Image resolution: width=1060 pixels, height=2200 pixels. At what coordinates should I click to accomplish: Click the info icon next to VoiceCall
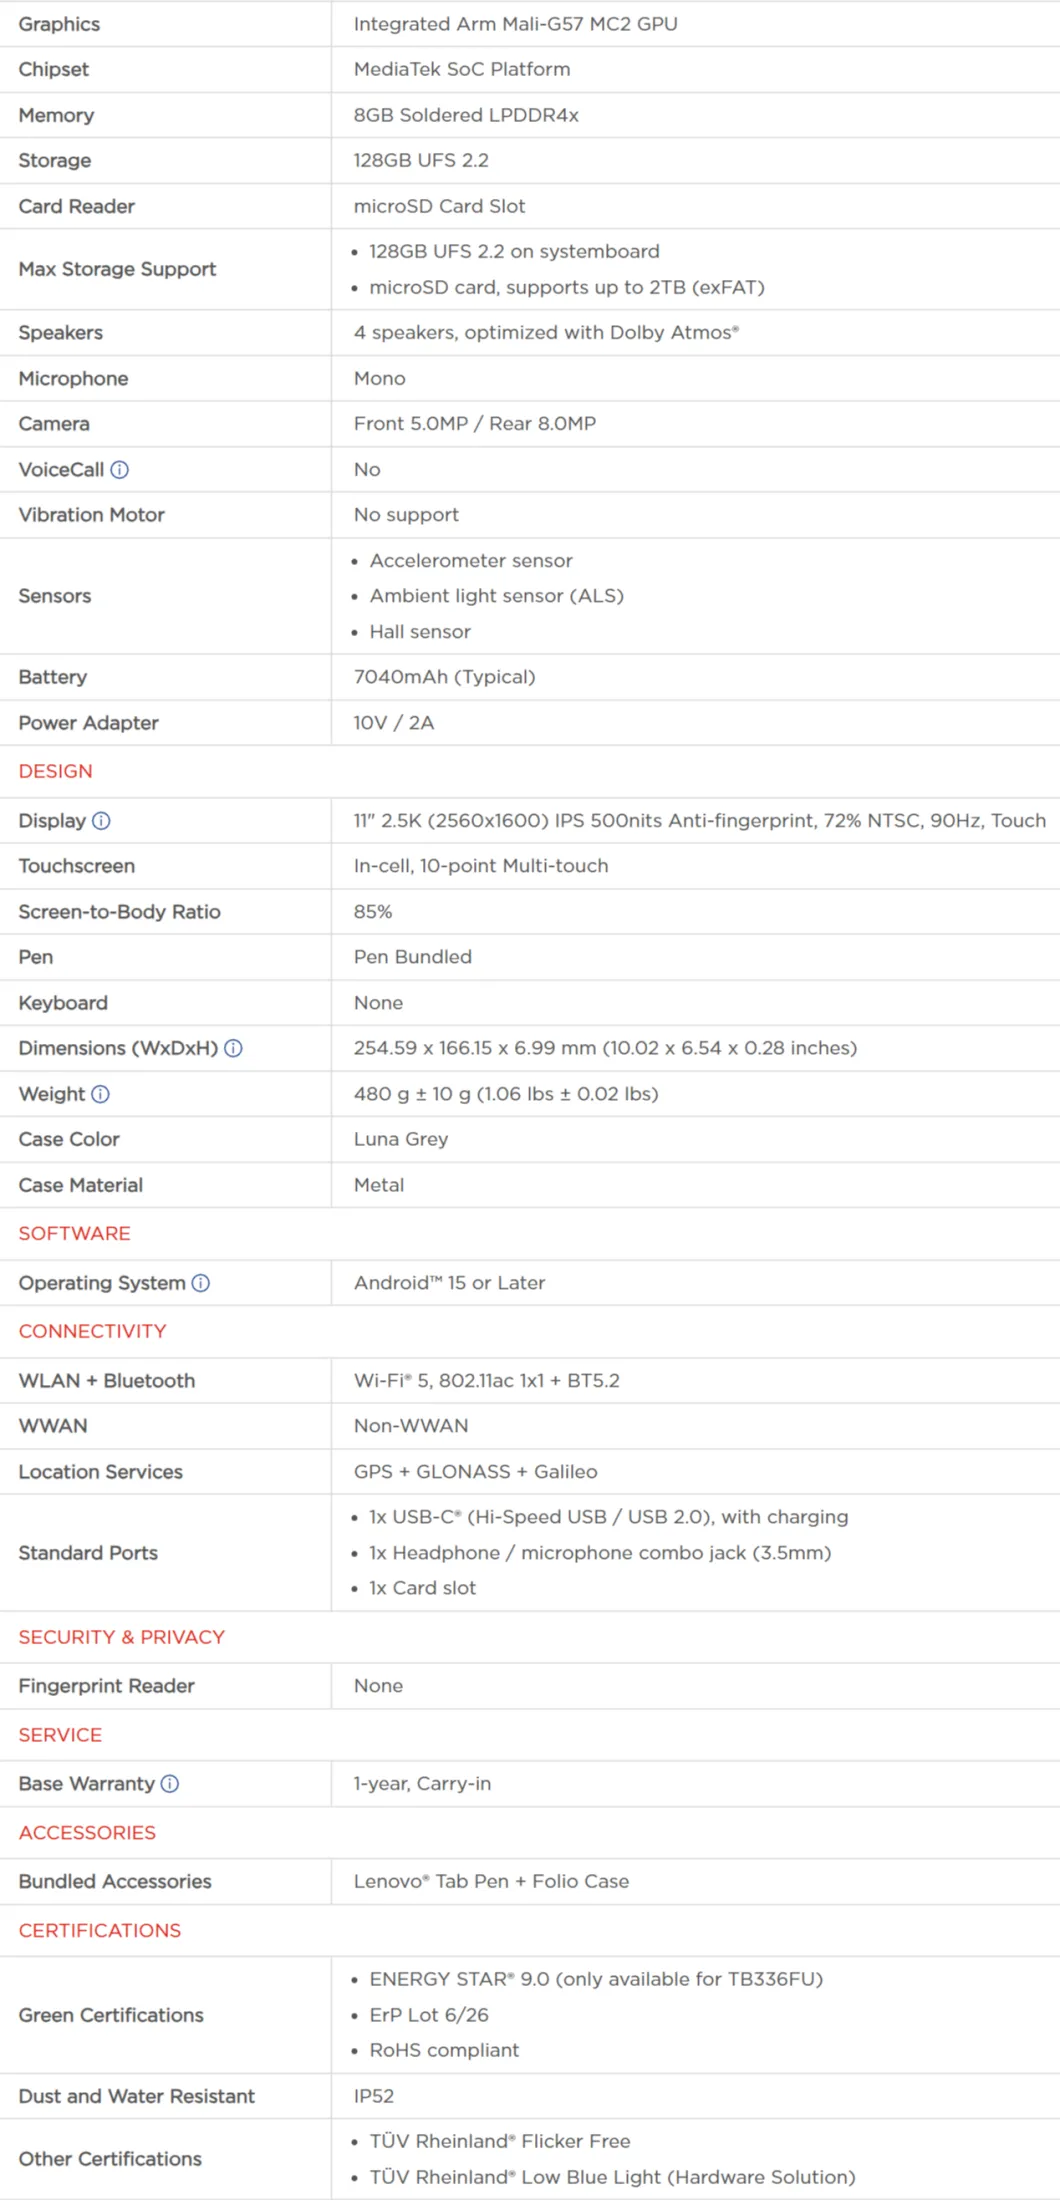click(120, 470)
